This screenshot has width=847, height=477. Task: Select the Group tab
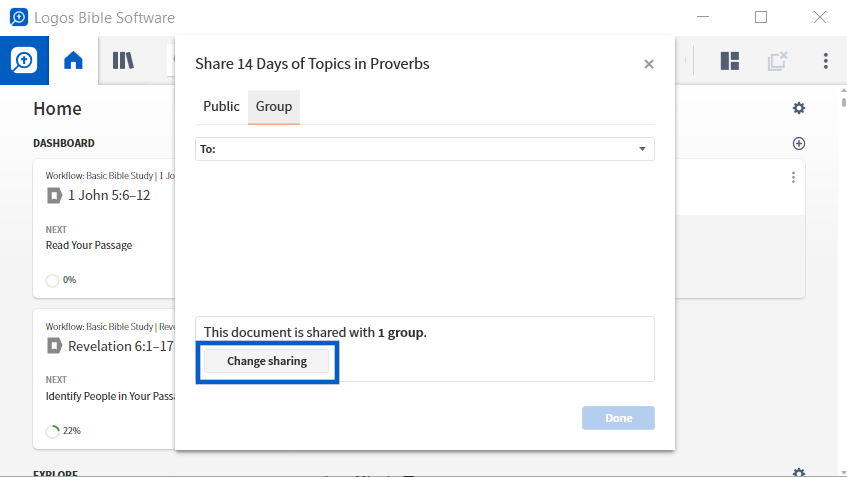[274, 106]
